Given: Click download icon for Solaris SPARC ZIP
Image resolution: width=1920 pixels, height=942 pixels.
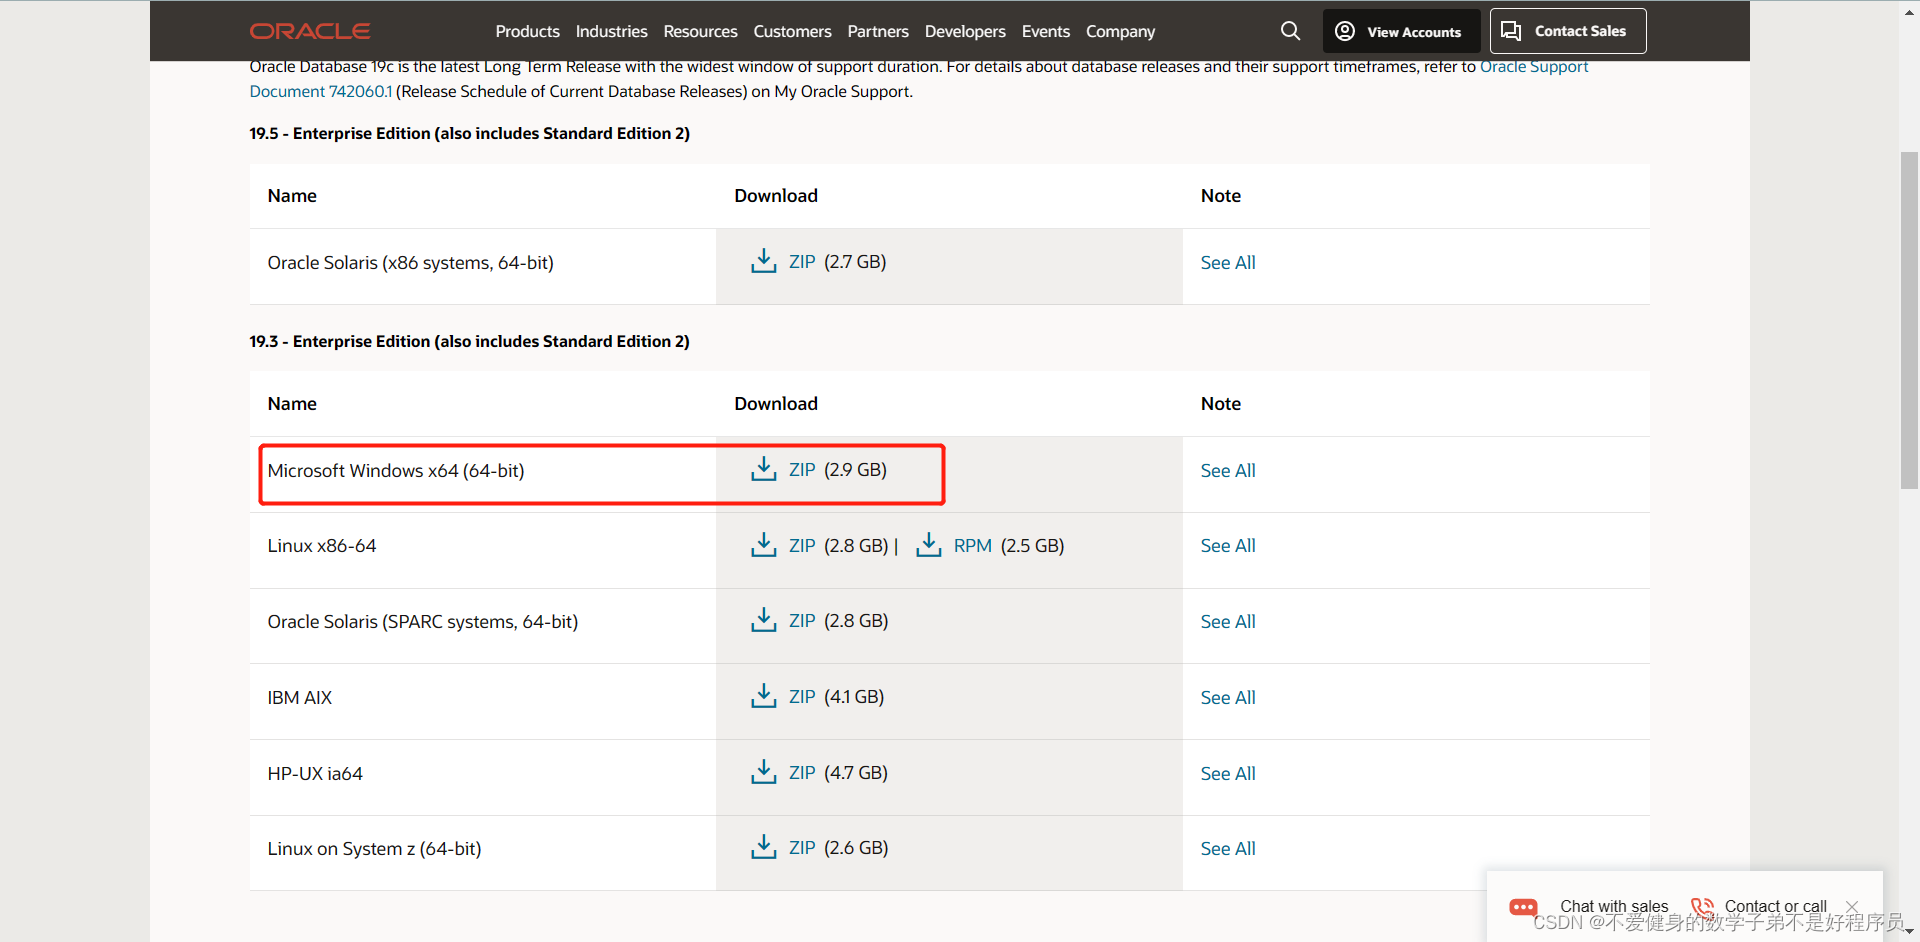Looking at the screenshot, I should (764, 620).
